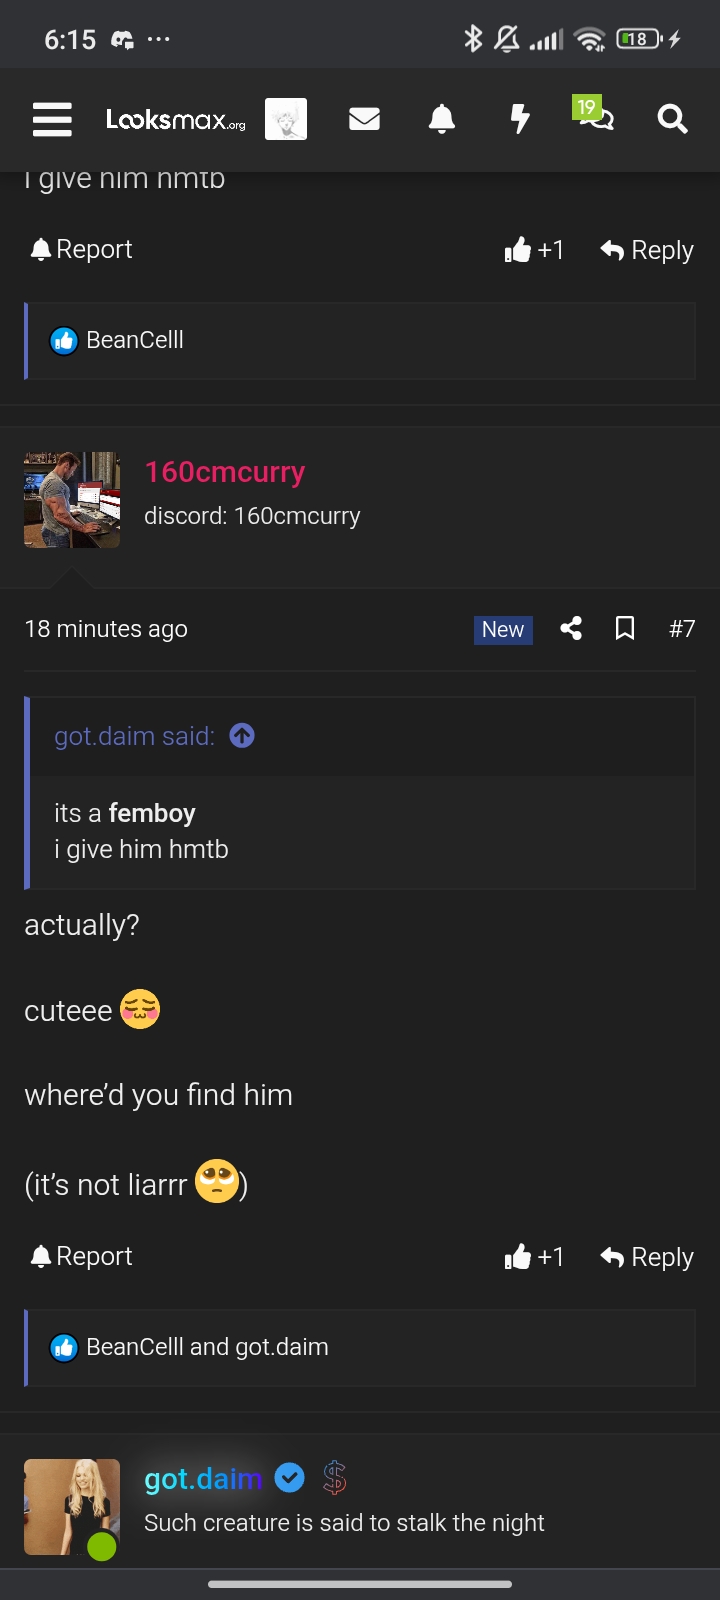Image resolution: width=720 pixels, height=1600 pixels.
Task: Open 160cmcurry username profile link
Action: pos(225,472)
